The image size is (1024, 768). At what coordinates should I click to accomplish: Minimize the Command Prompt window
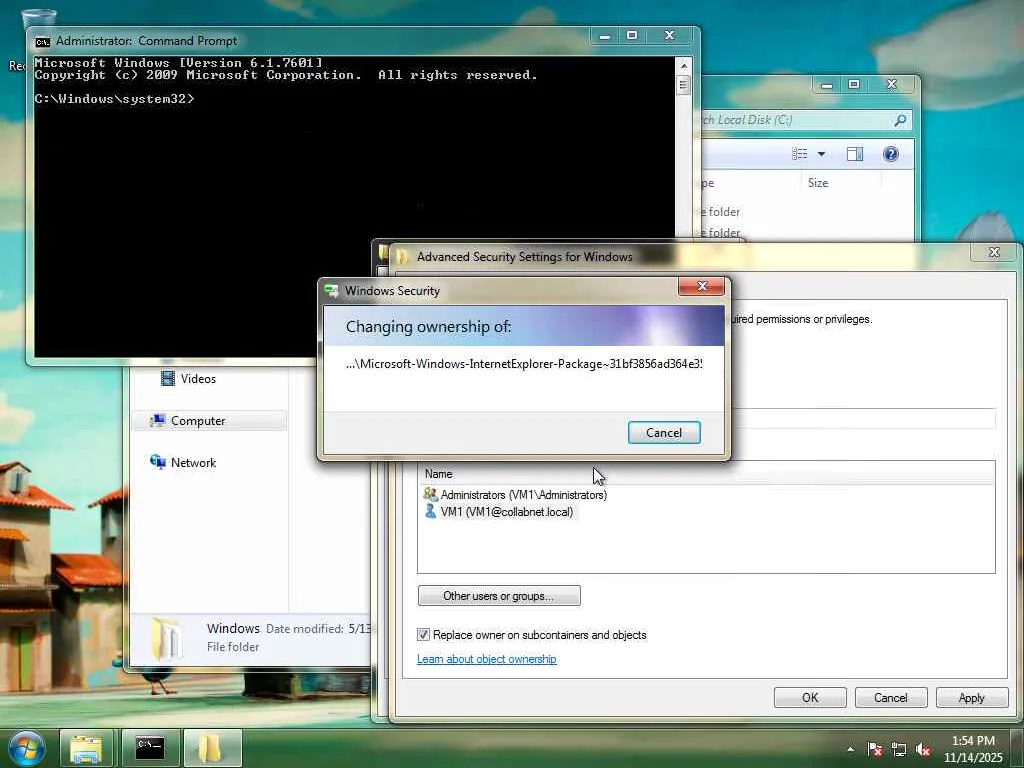click(605, 35)
